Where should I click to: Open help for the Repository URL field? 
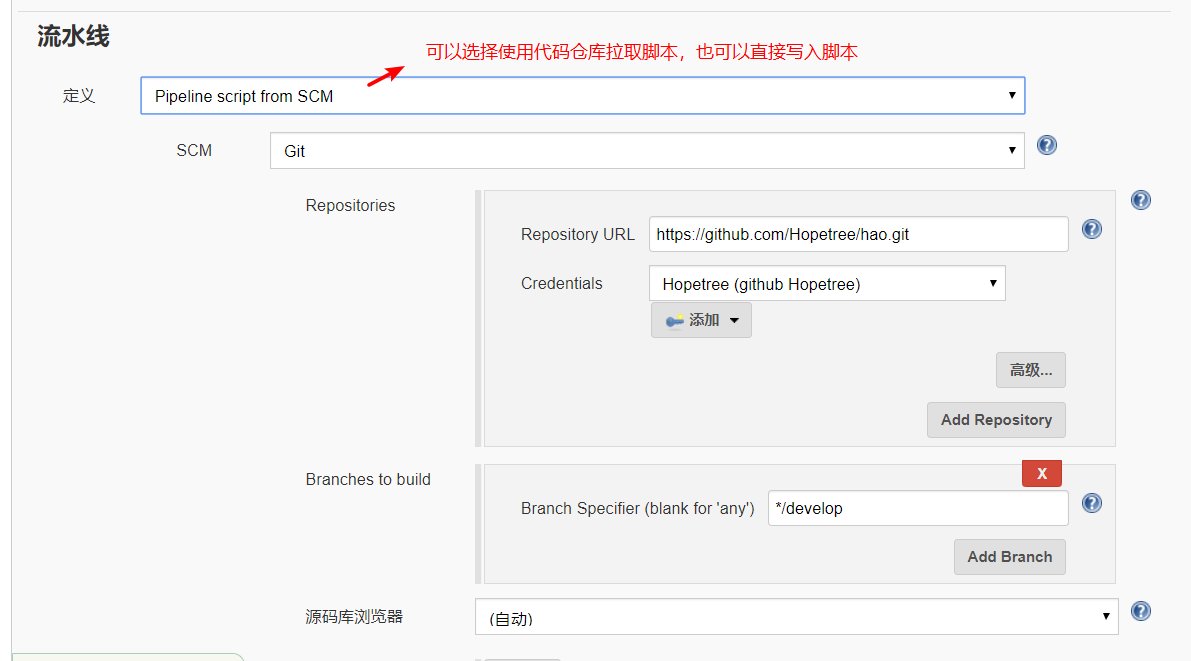pos(1091,229)
